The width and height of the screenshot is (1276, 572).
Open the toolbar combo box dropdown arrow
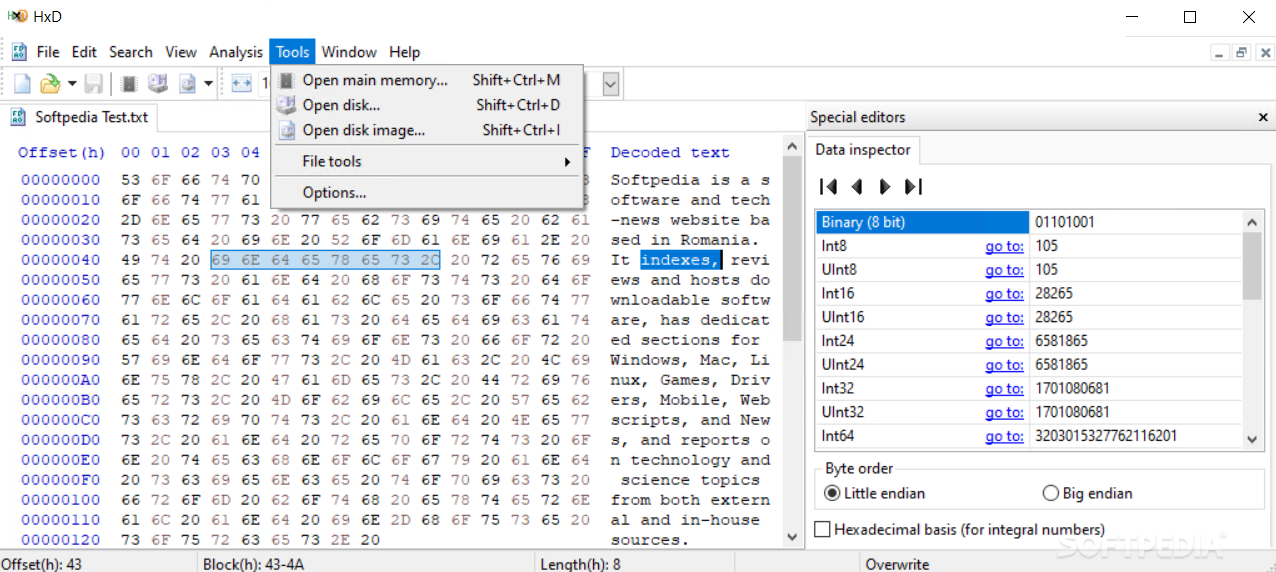tap(609, 84)
